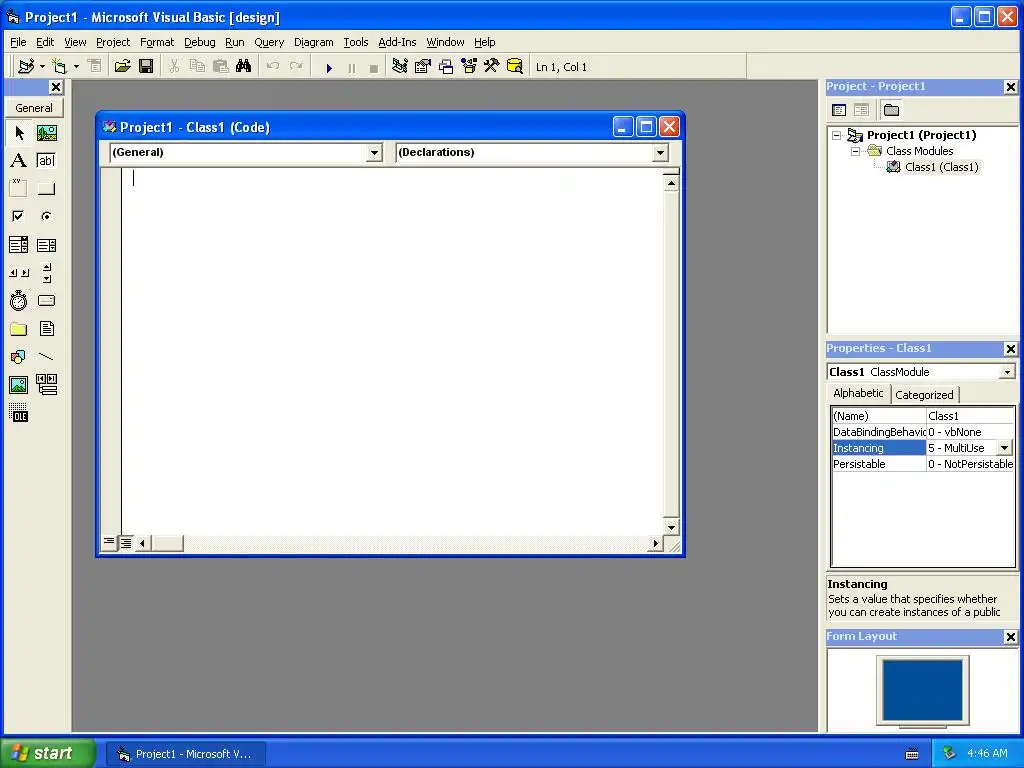Select the DataBindingBehavior property row
The width and height of the screenshot is (1024, 768).
pos(923,432)
